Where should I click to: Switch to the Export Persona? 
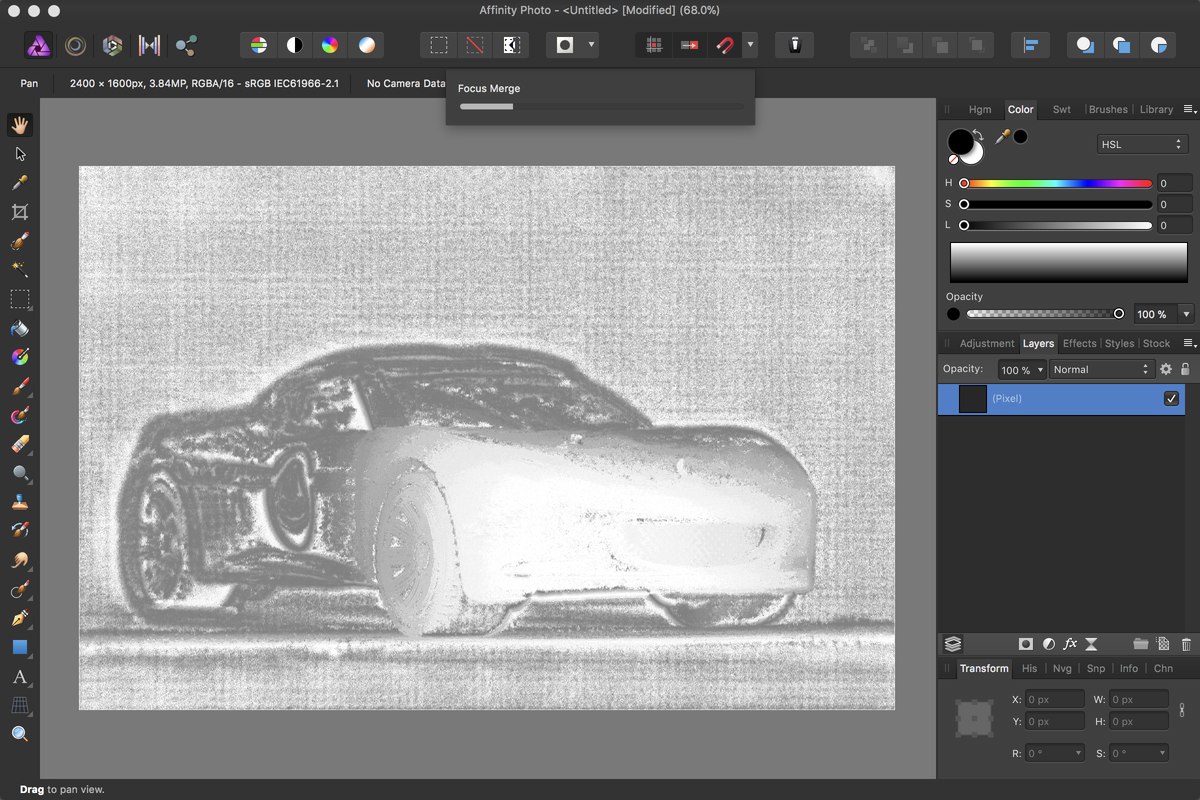coord(186,45)
